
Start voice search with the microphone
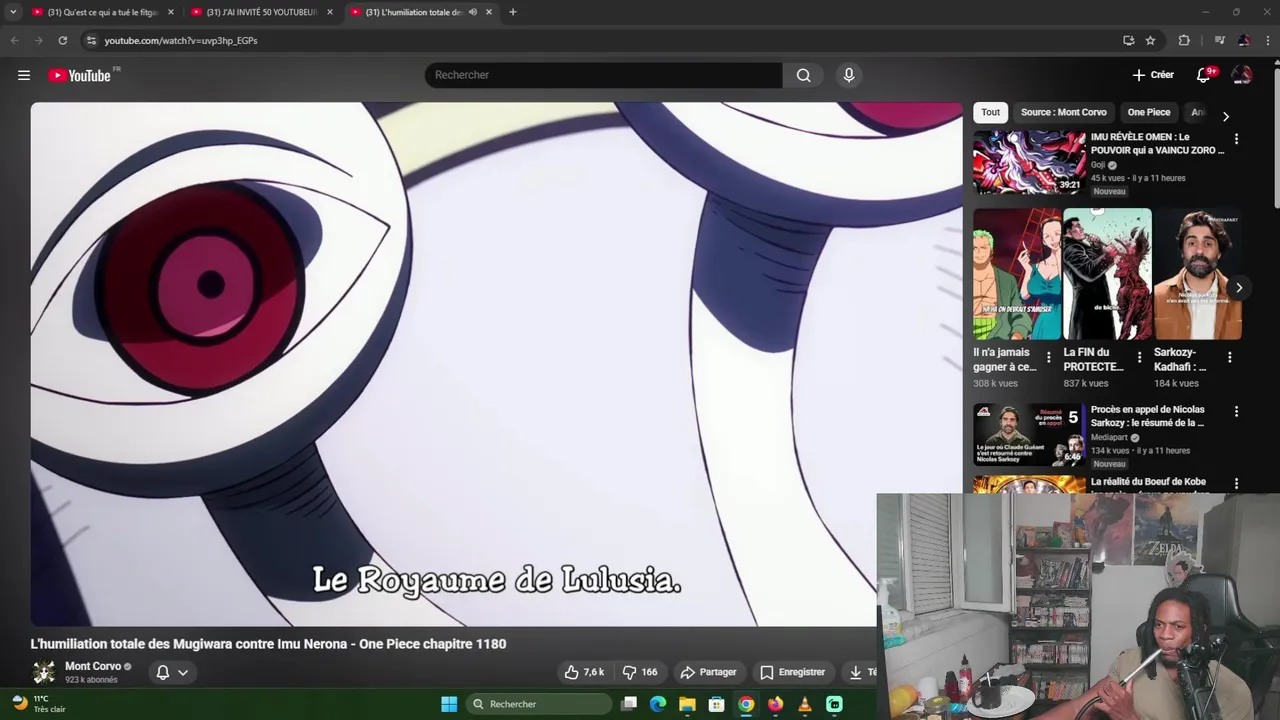pyautogui.click(x=849, y=75)
